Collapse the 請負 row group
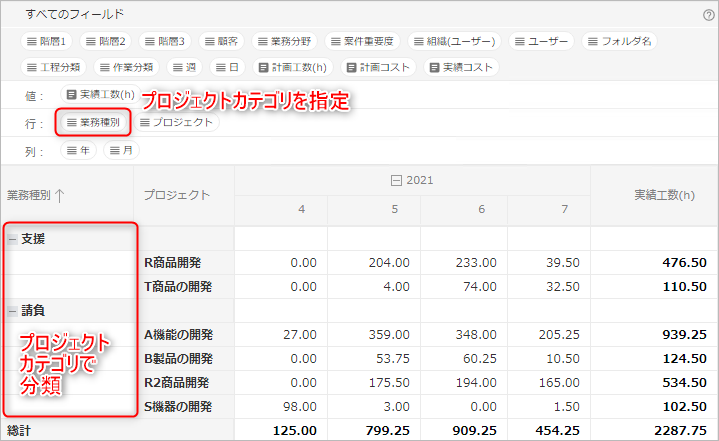 click(12, 310)
